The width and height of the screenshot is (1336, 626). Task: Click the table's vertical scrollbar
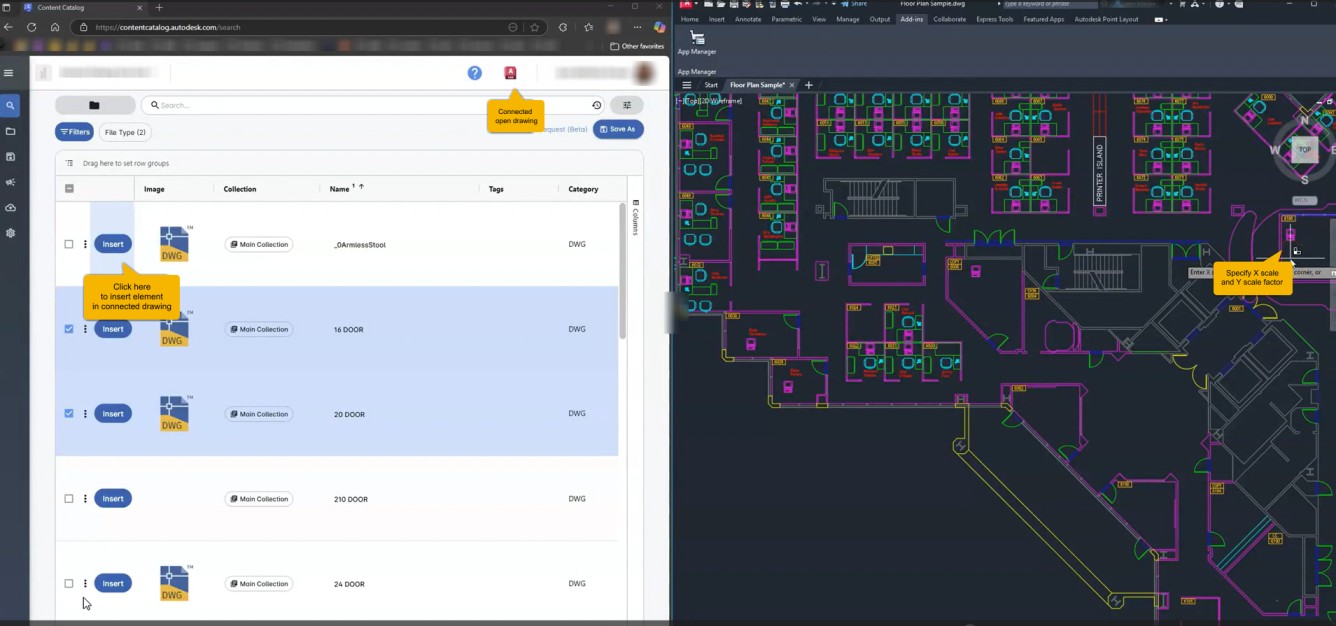pos(622,270)
